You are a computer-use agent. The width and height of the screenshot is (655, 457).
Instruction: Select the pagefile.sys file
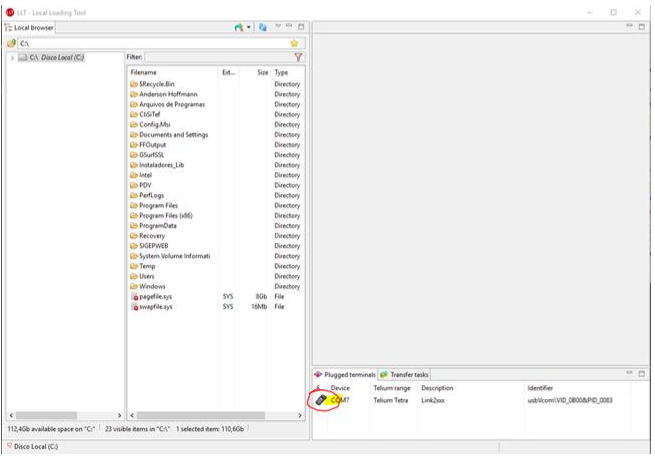point(155,297)
